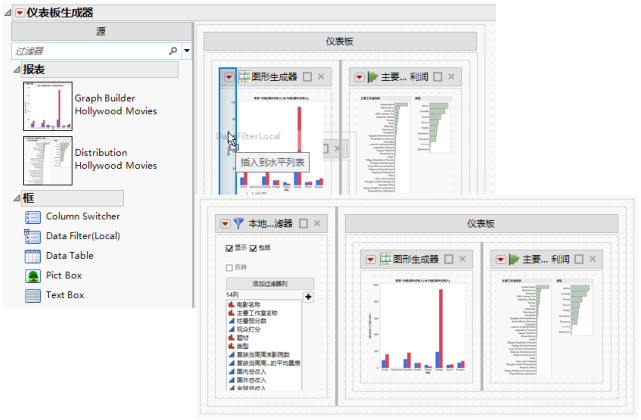Toggle the square box of 主要...利润 near the drag tooltip
The height and width of the screenshot is (420, 641).
coord(437,76)
